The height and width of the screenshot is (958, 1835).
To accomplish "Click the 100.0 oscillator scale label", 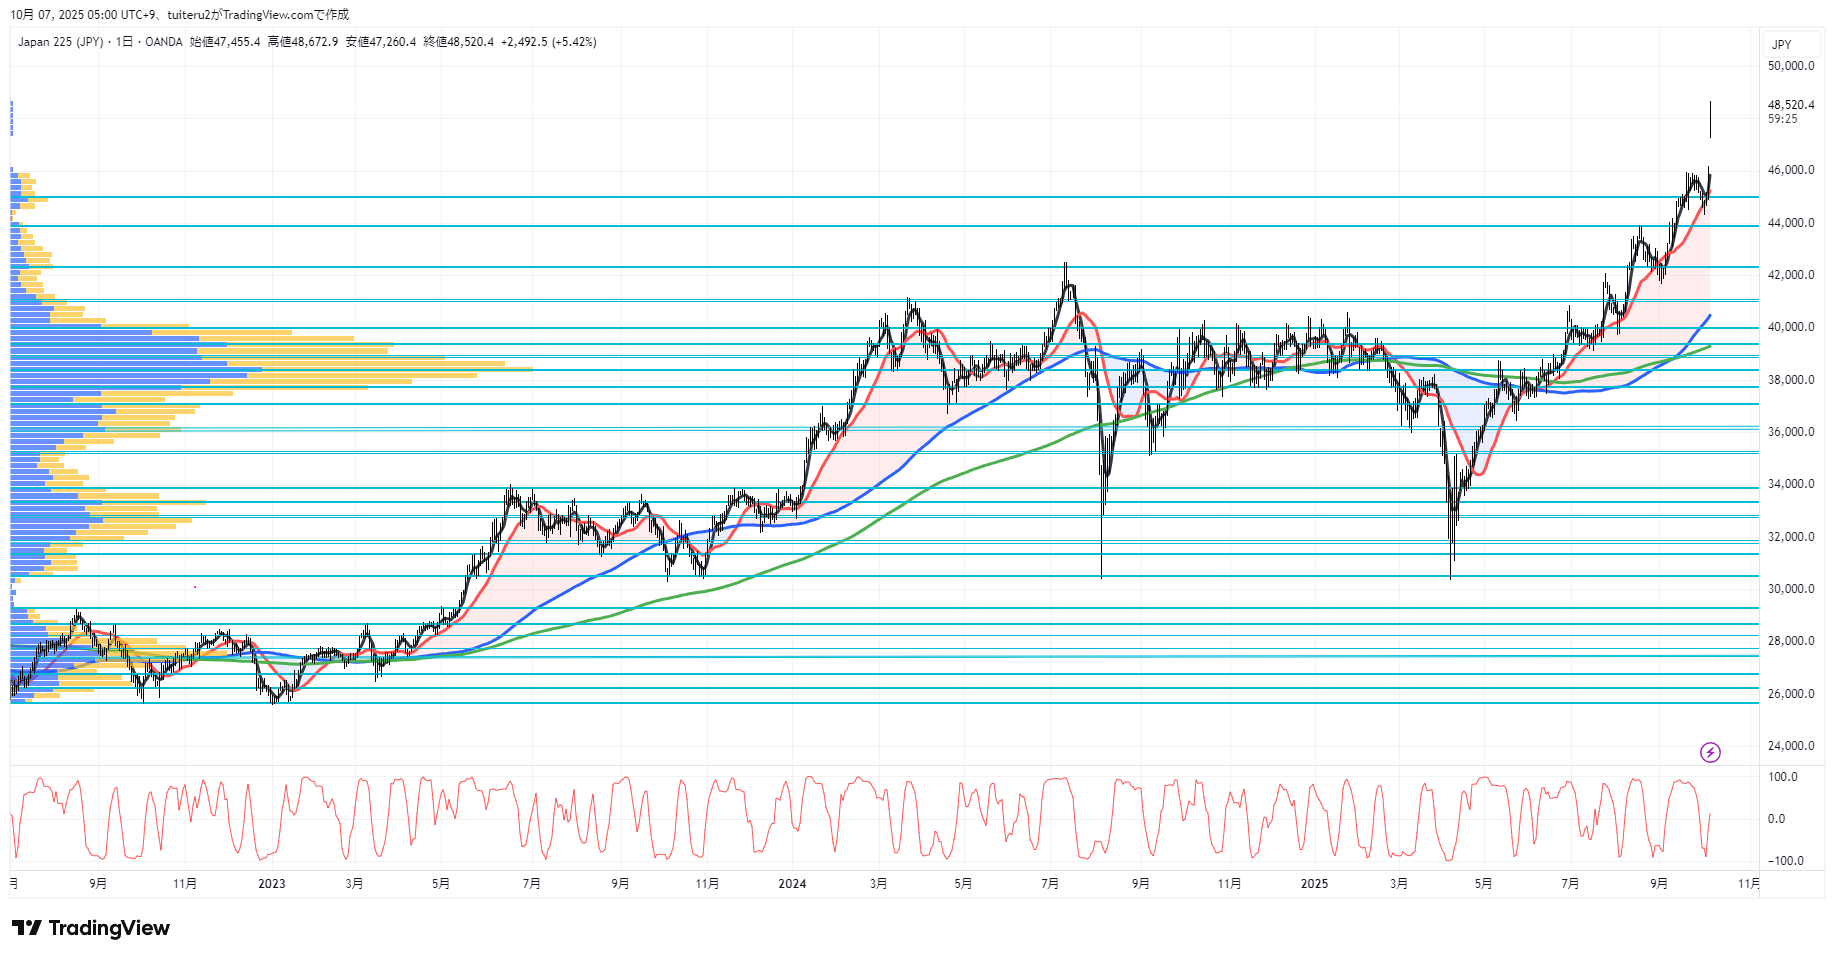I will 1782,777.
